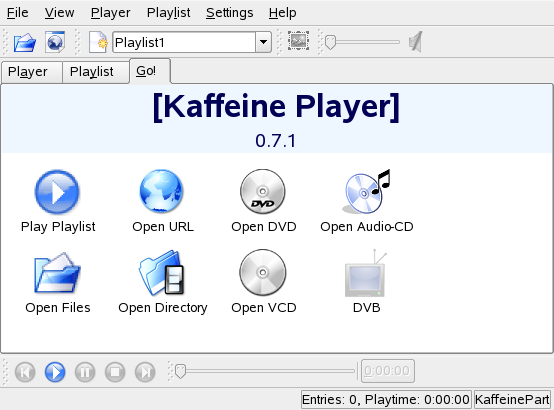
Task: Open the Settings menu
Action: pyautogui.click(x=230, y=13)
